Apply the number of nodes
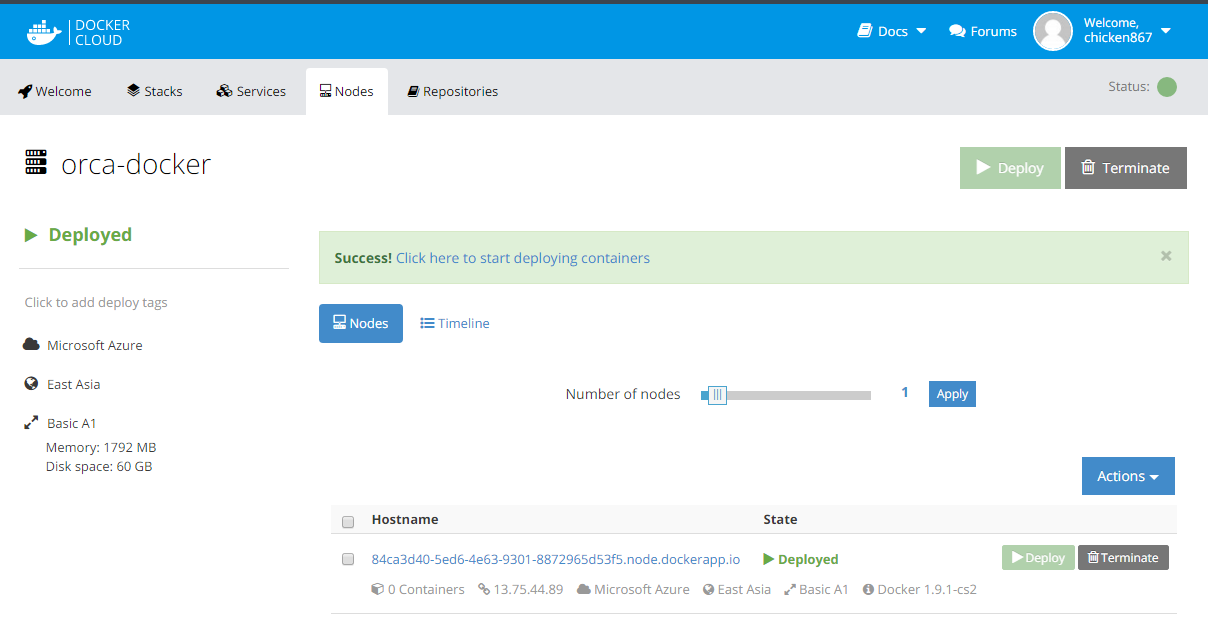Viewport: 1208px width, 622px height. point(952,394)
